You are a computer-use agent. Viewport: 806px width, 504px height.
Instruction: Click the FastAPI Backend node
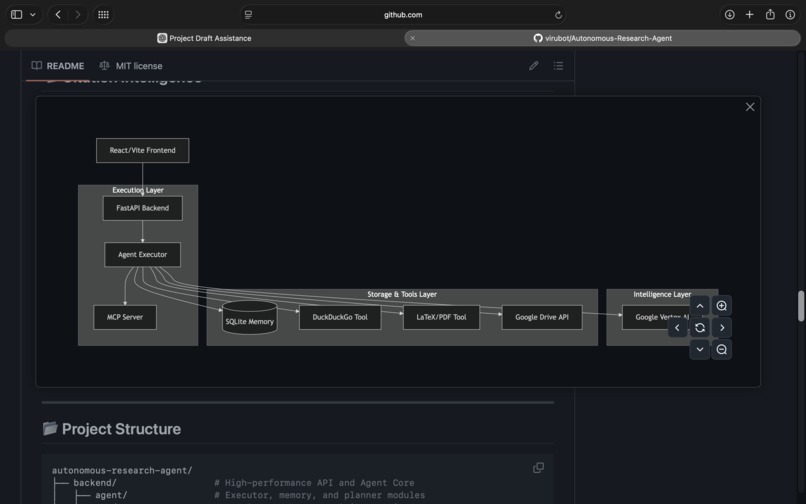142,208
